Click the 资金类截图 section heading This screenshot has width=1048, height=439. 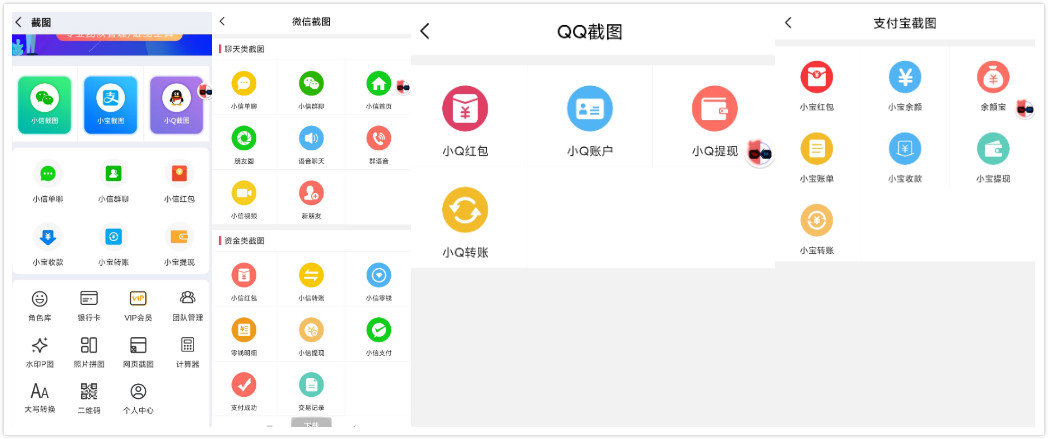[243, 241]
